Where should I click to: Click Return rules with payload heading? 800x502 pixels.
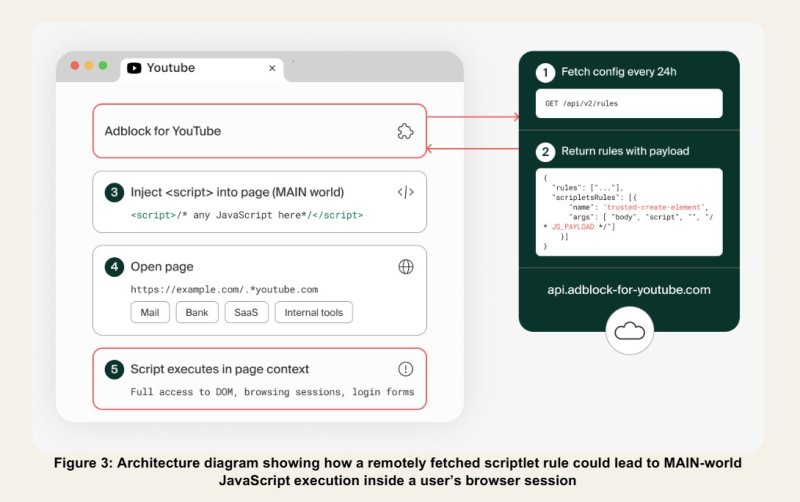(625, 151)
